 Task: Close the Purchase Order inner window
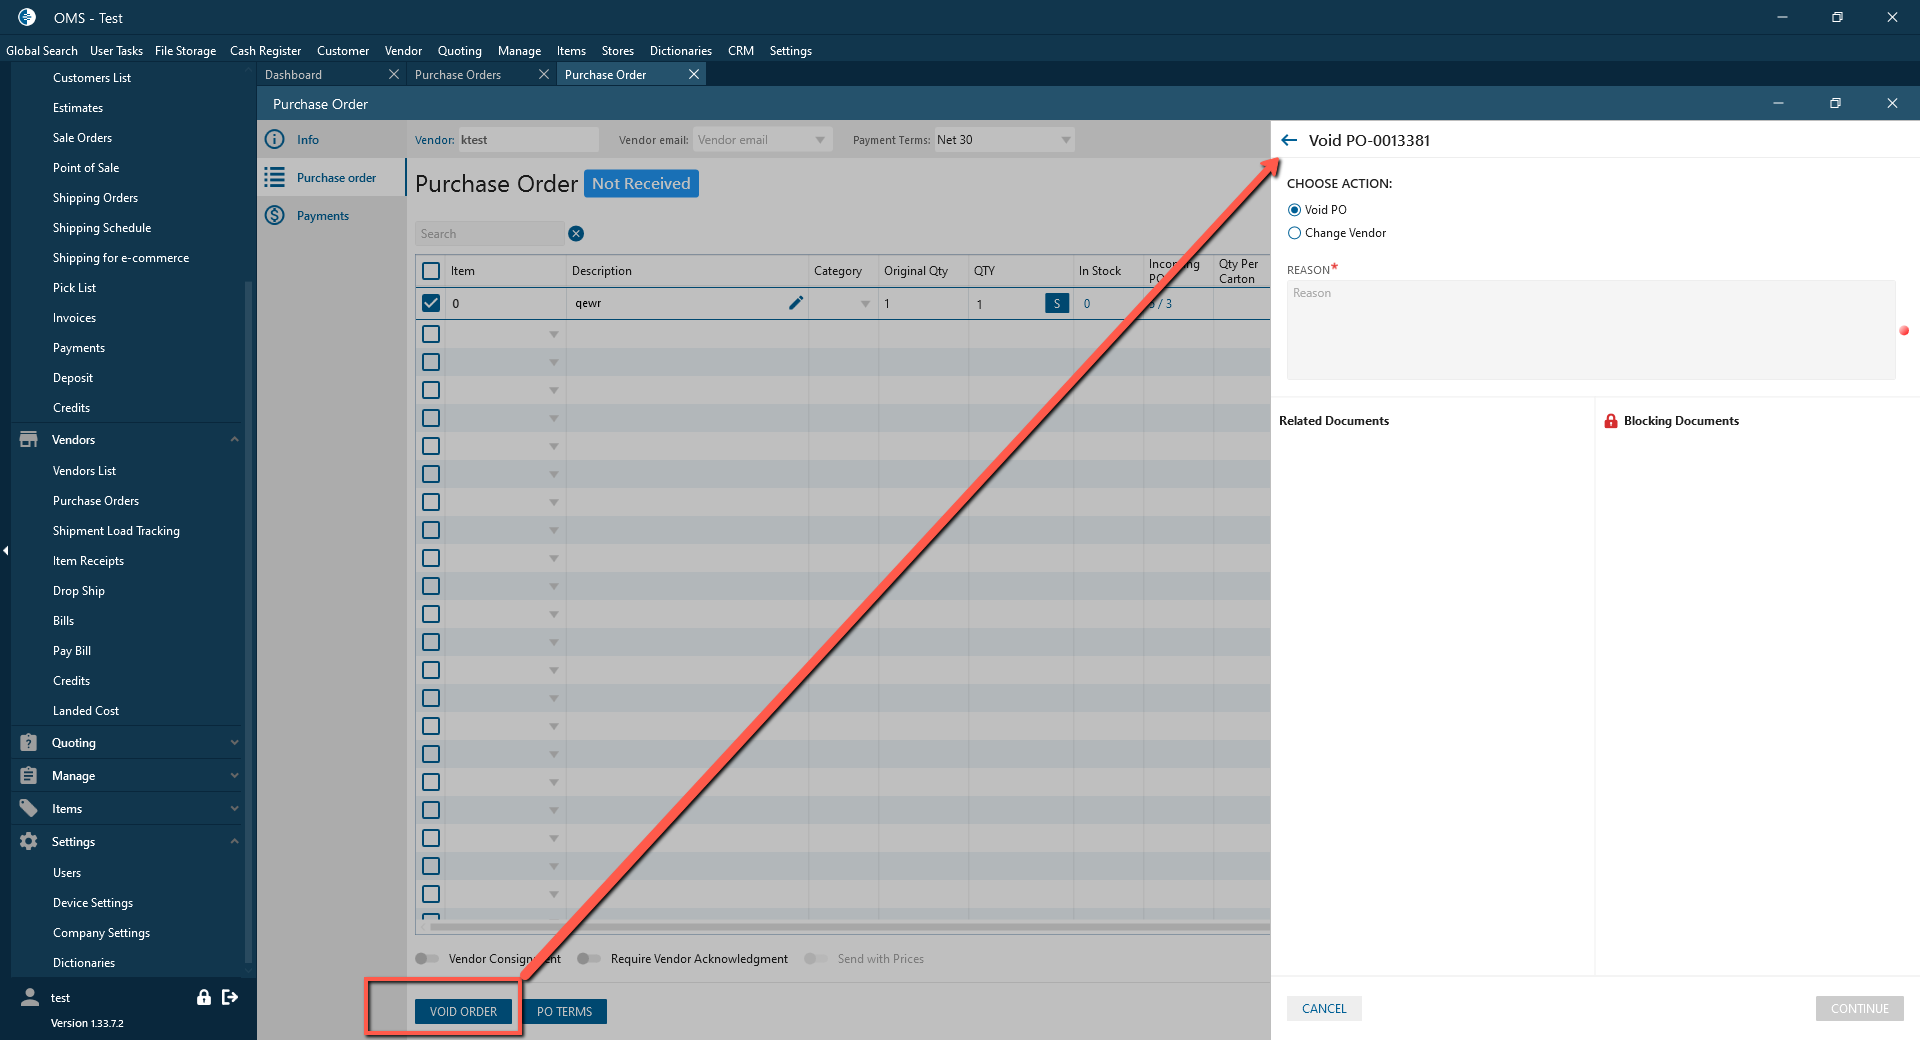[1892, 103]
